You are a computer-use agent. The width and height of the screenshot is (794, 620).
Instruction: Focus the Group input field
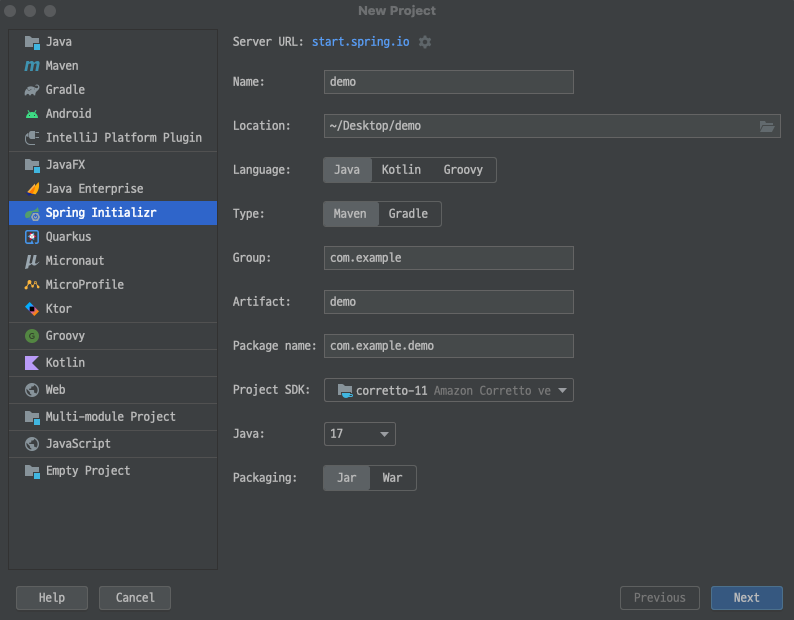tap(449, 258)
